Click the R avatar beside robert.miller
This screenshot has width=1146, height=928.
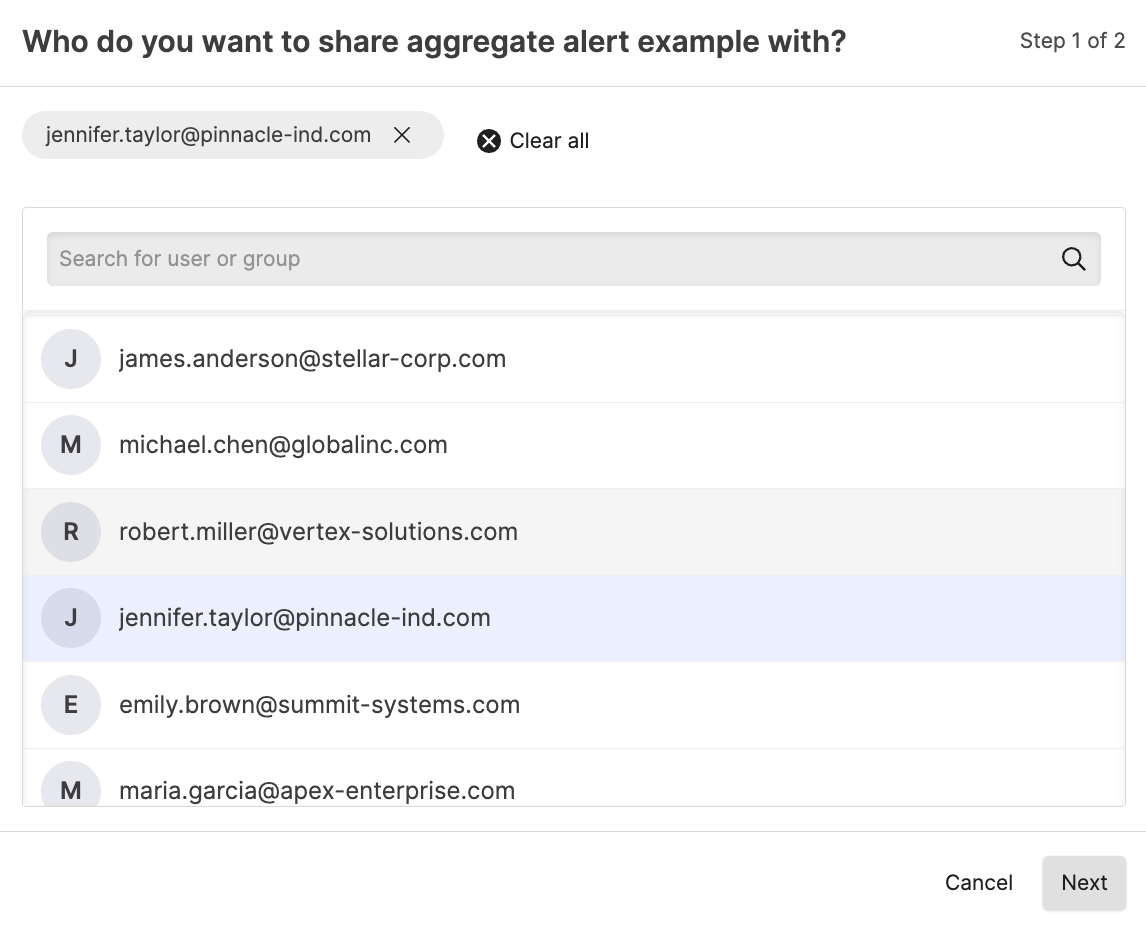[71, 532]
